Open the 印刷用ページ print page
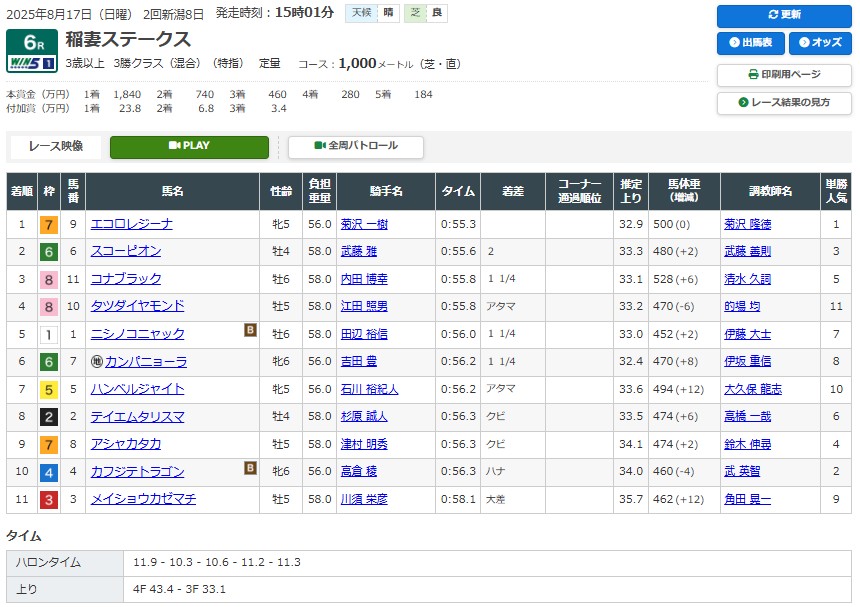This screenshot has height=607, width=860. click(783, 75)
